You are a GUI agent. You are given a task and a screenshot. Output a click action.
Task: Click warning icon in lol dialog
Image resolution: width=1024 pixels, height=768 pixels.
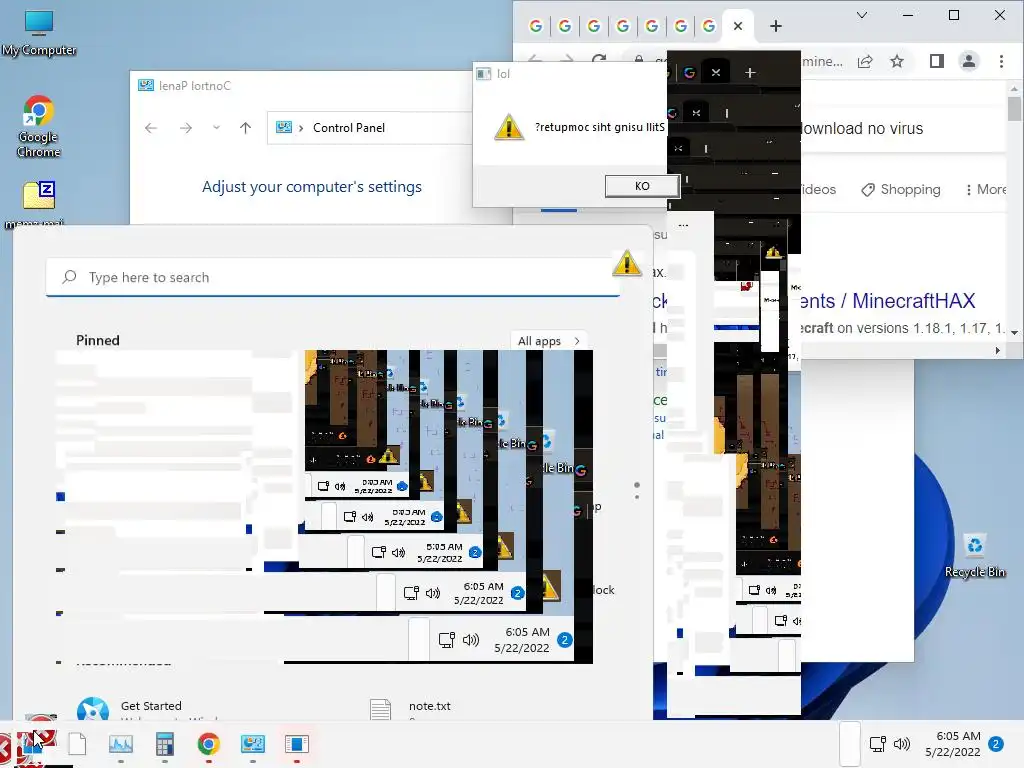(x=509, y=127)
